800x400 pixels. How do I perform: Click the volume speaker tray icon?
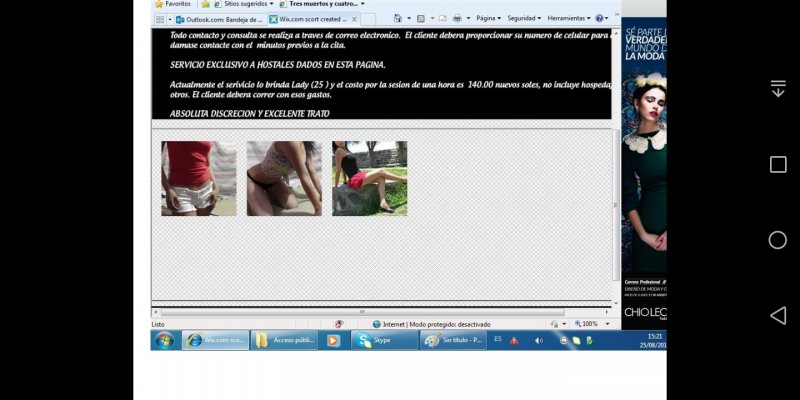click(x=539, y=340)
